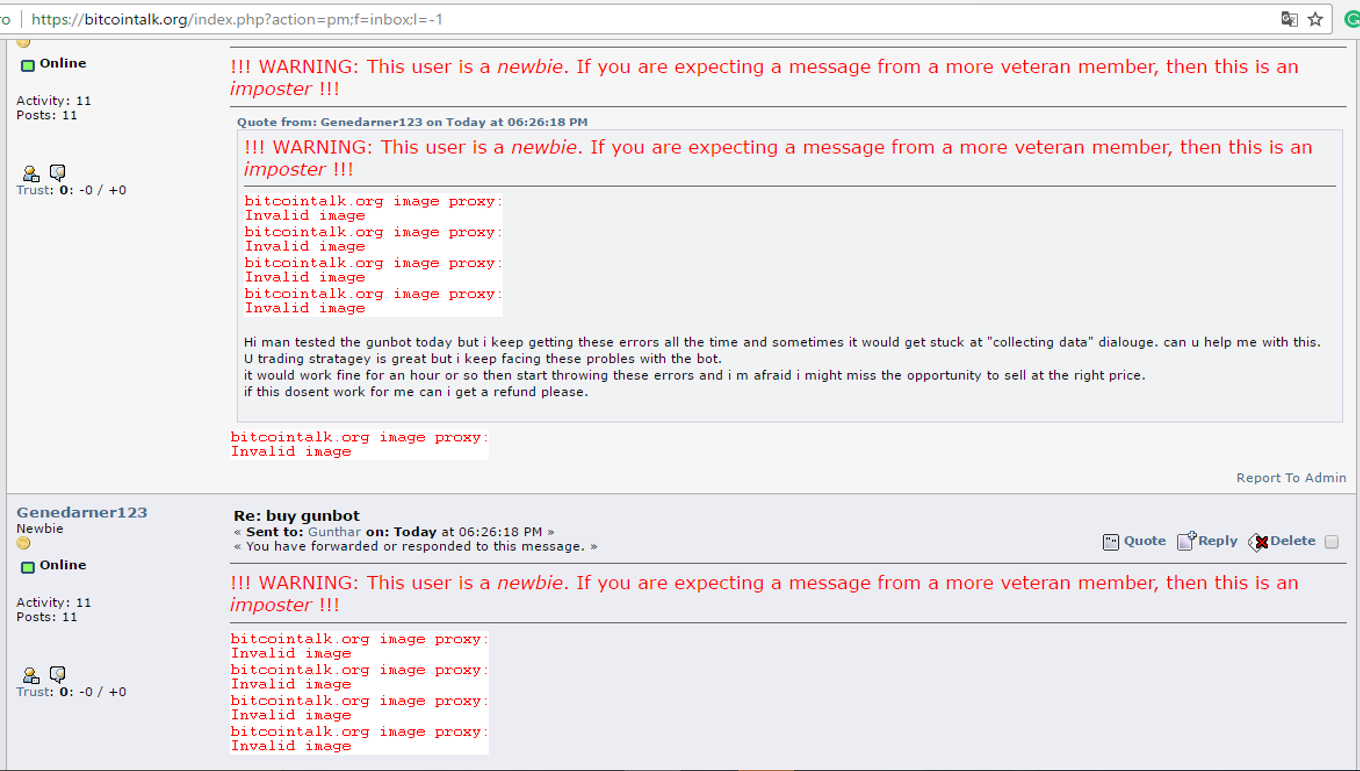Click the browser address bar URL
1360x771 pixels.
pos(237,19)
